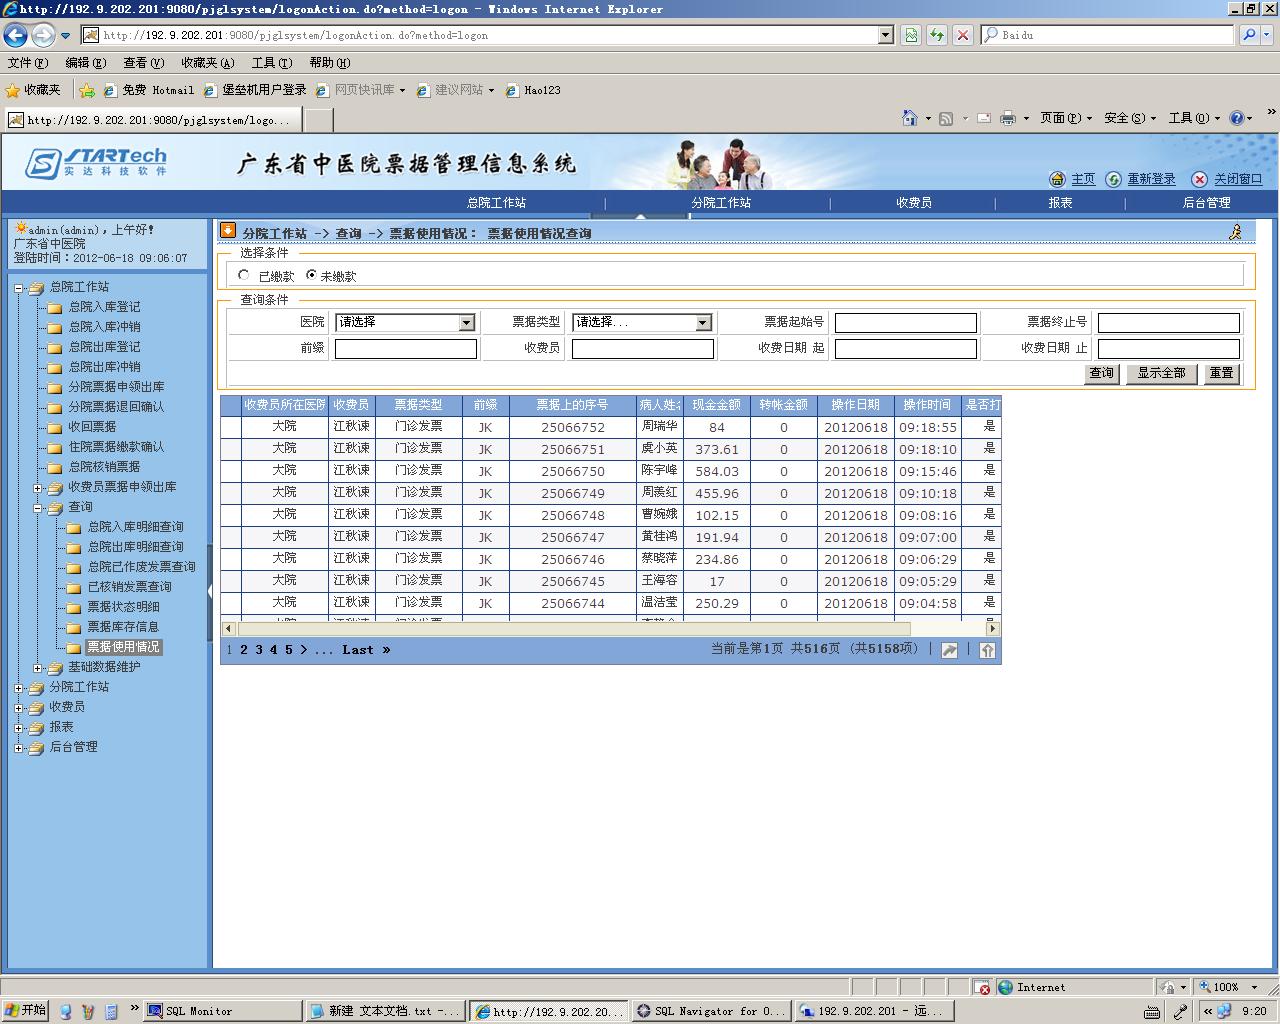The width and height of the screenshot is (1280, 1024).
Task: Click the orange down-arrow icon beside the breadcrumb
Action: click(228, 231)
